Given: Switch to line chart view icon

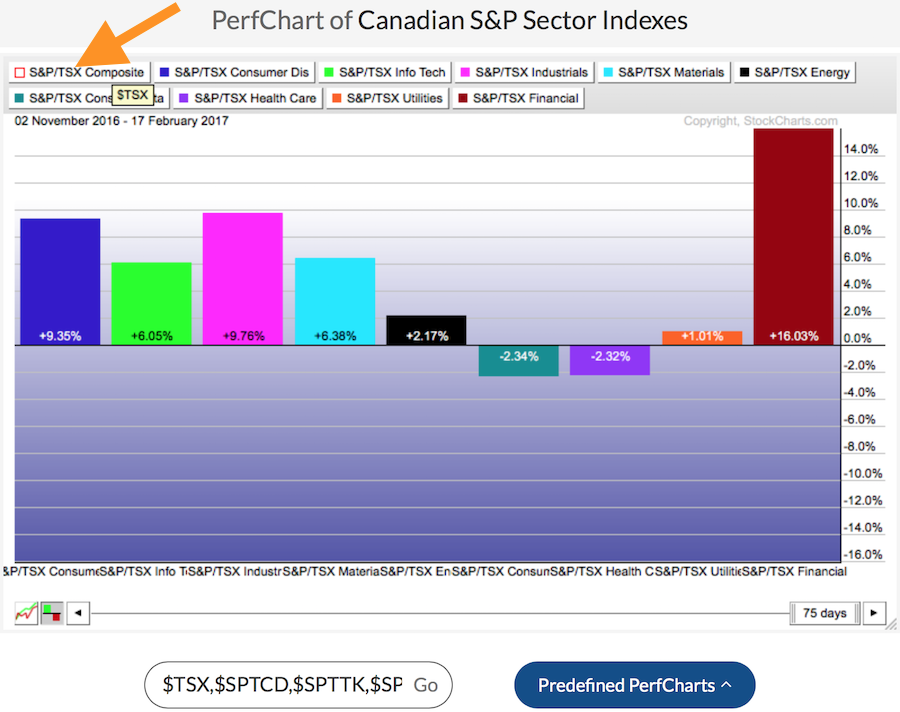Looking at the screenshot, I should tap(26, 613).
